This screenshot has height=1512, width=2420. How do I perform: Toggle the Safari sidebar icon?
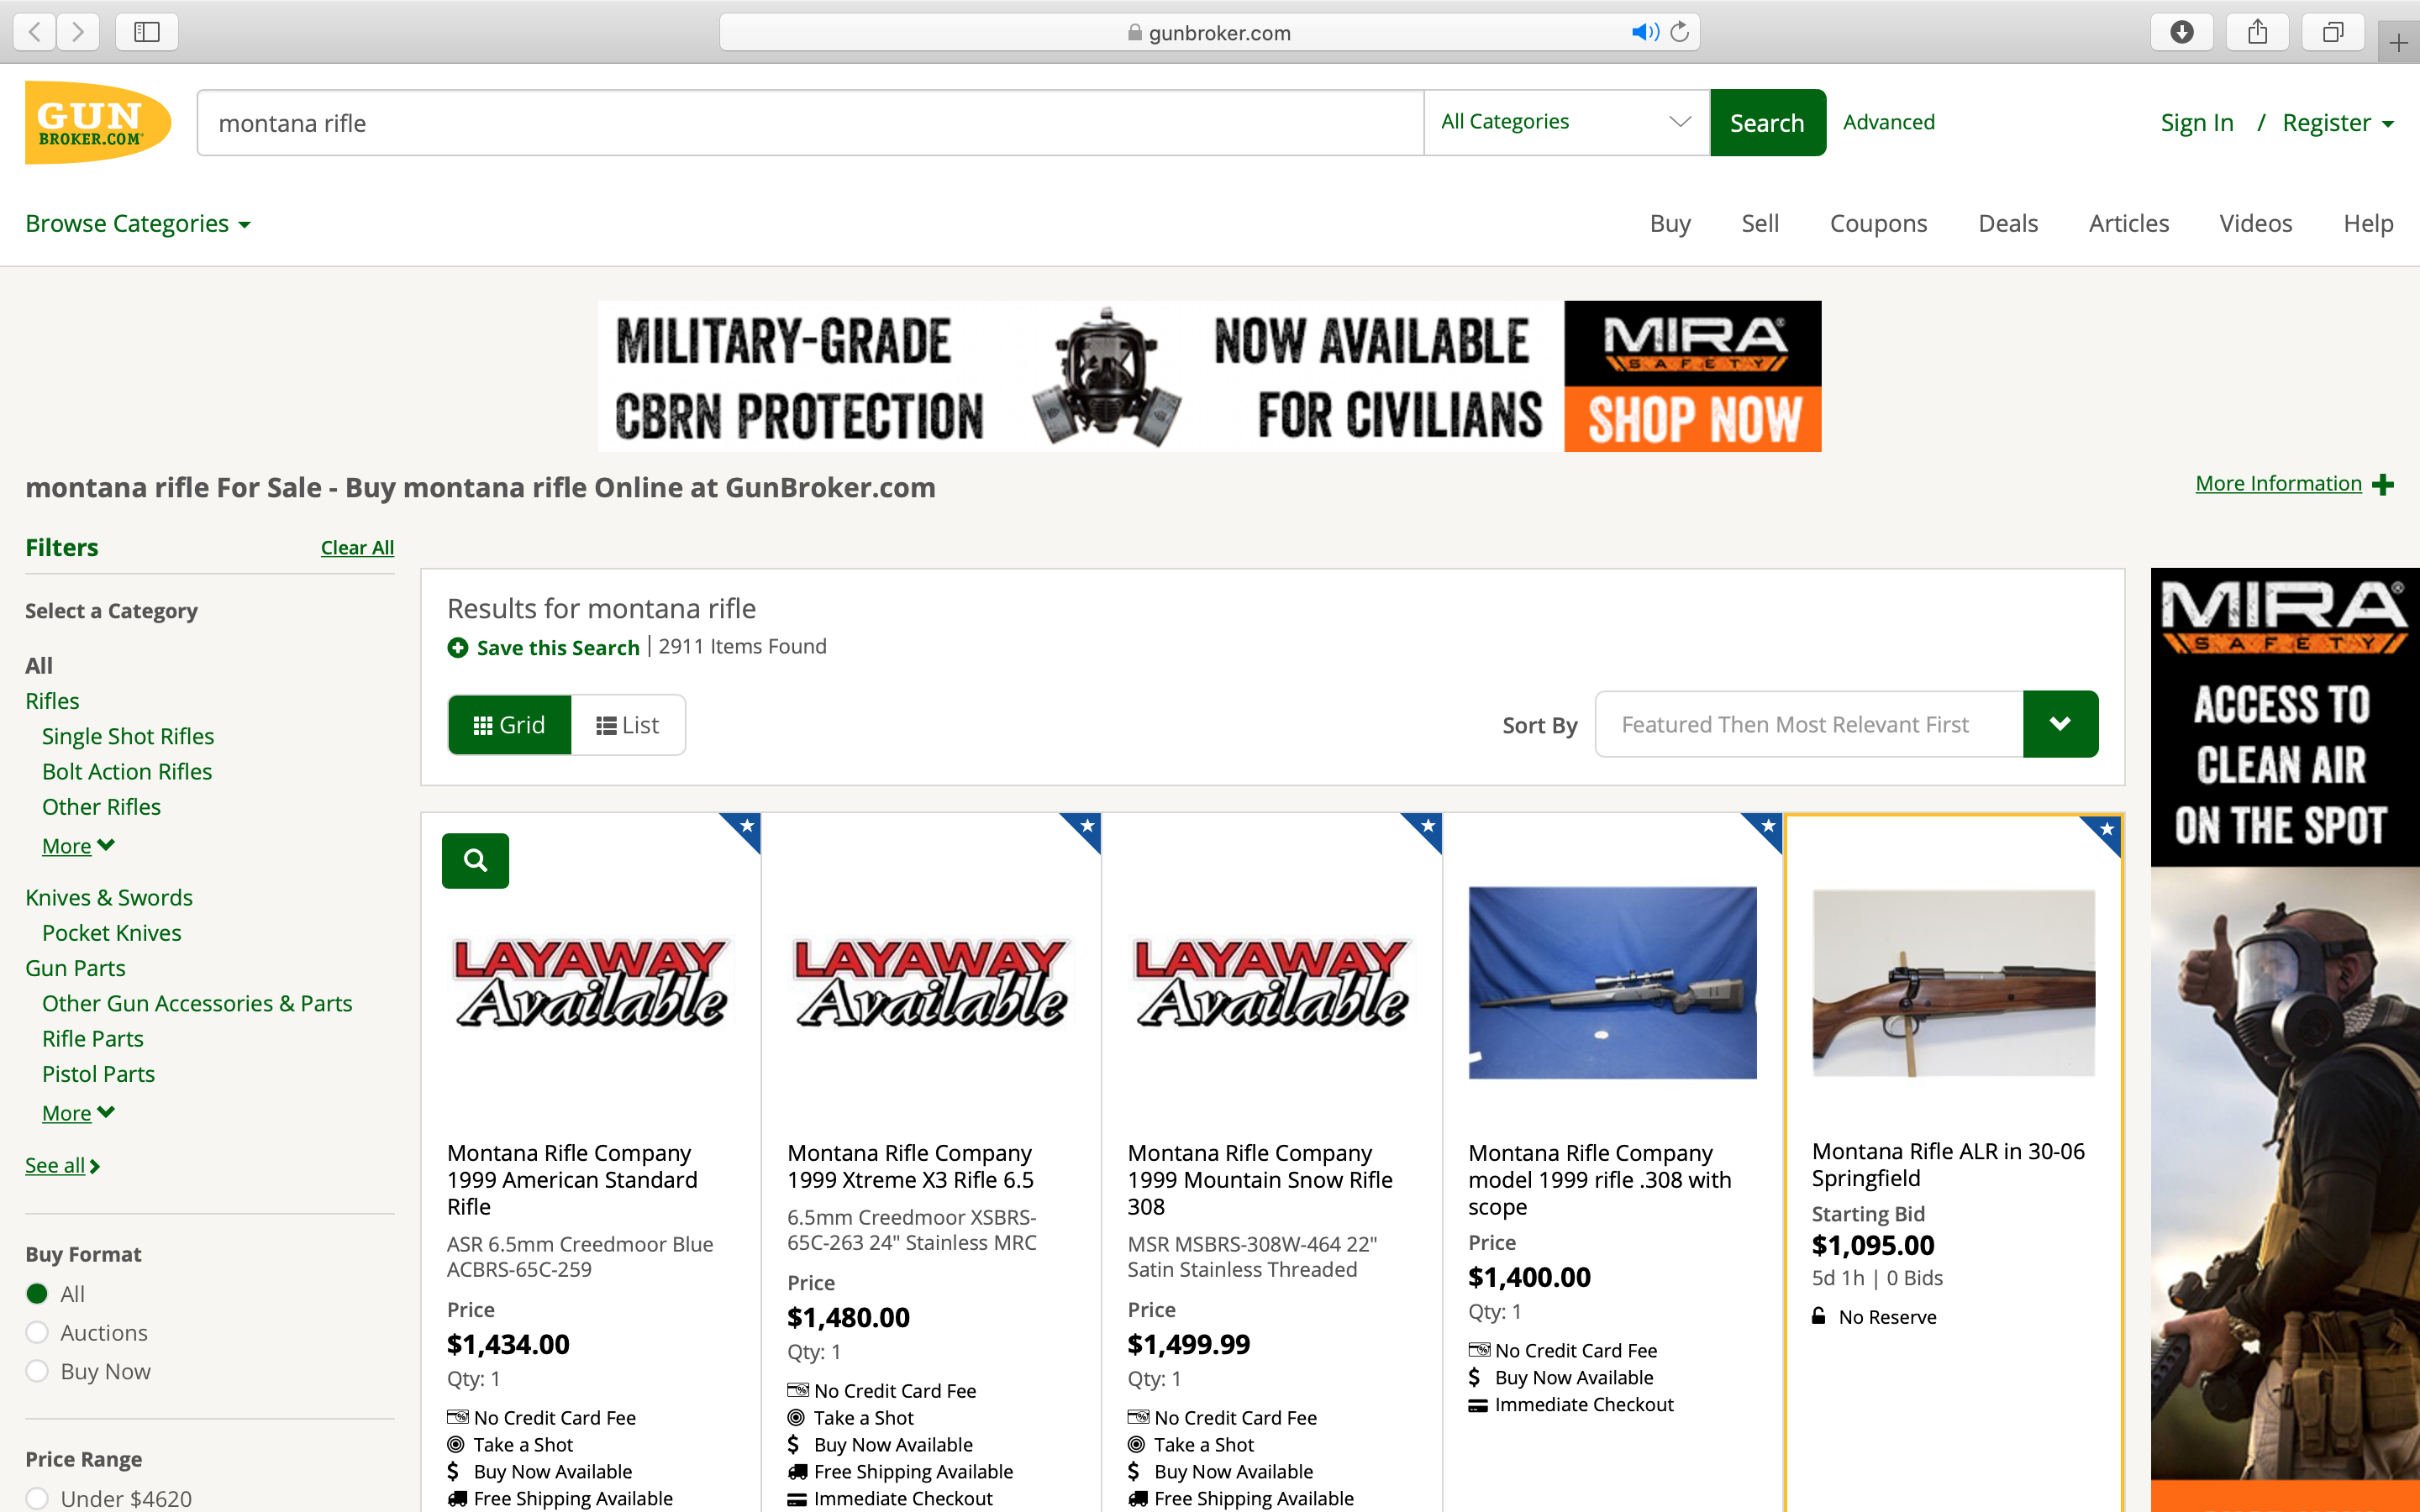(x=147, y=32)
